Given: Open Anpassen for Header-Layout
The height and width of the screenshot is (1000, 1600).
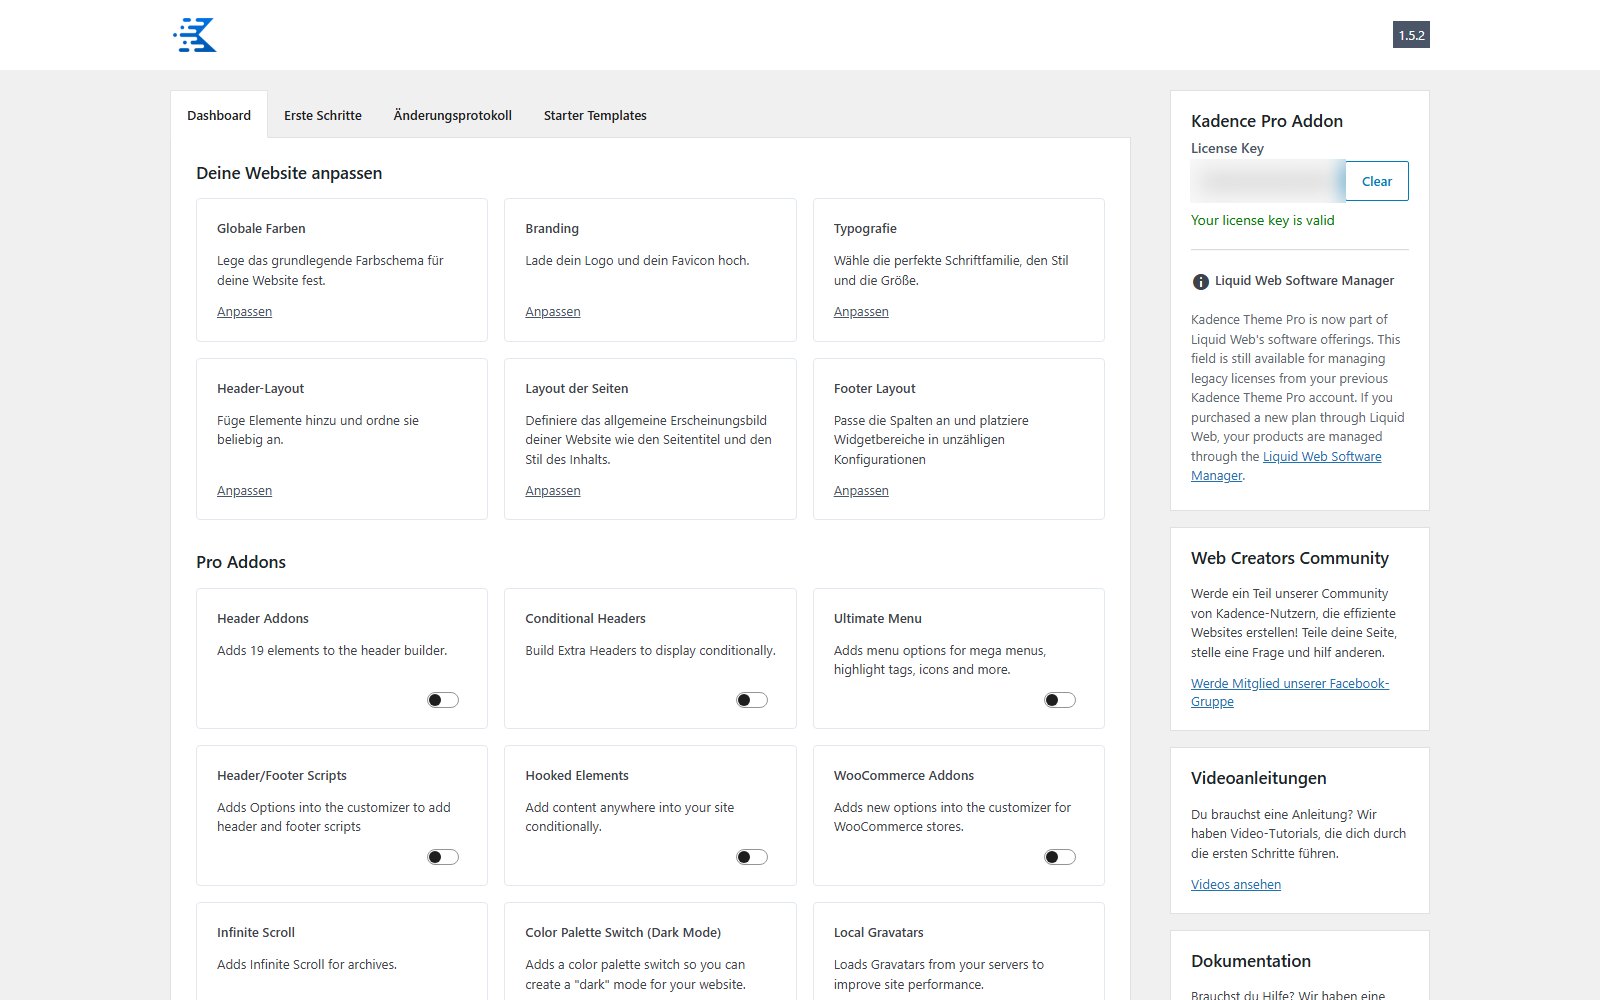Looking at the screenshot, I should pyautogui.click(x=244, y=491).
